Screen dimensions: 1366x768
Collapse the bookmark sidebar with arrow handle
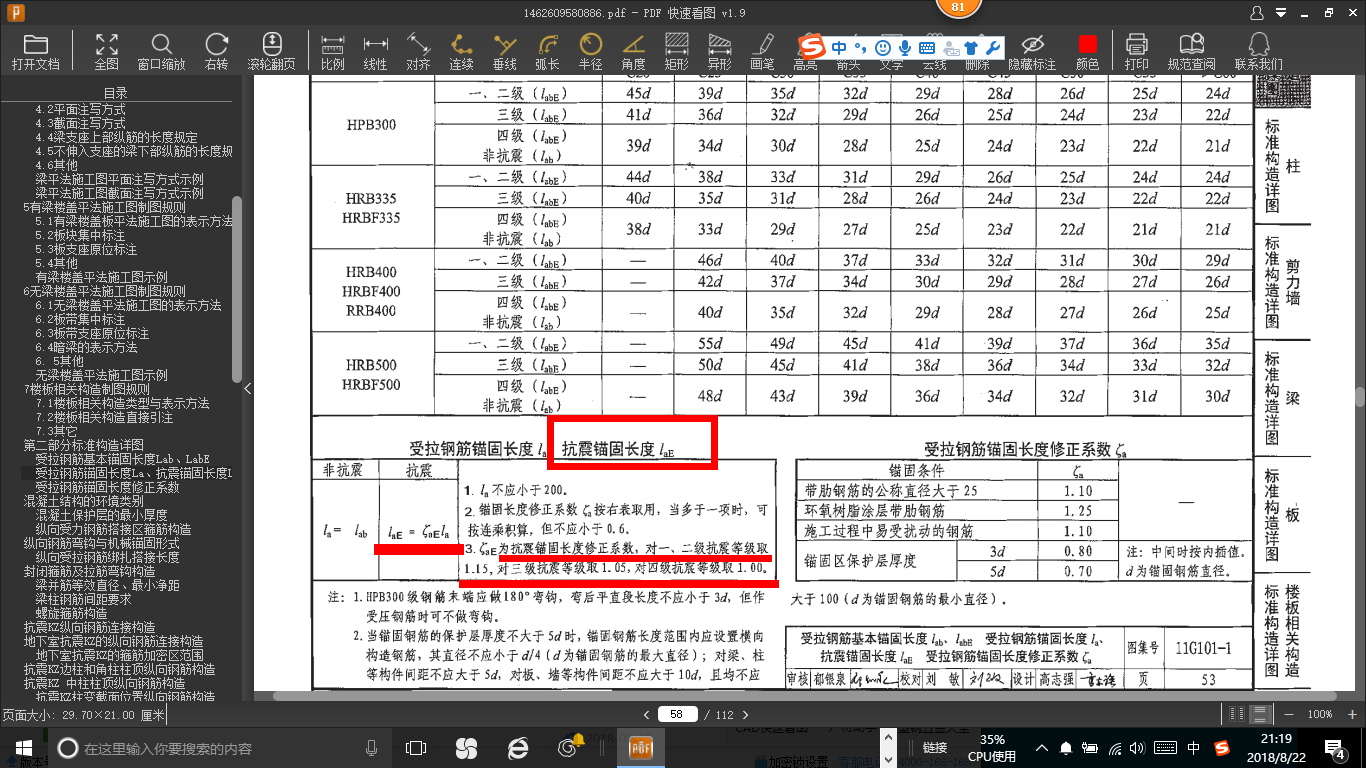click(x=248, y=388)
